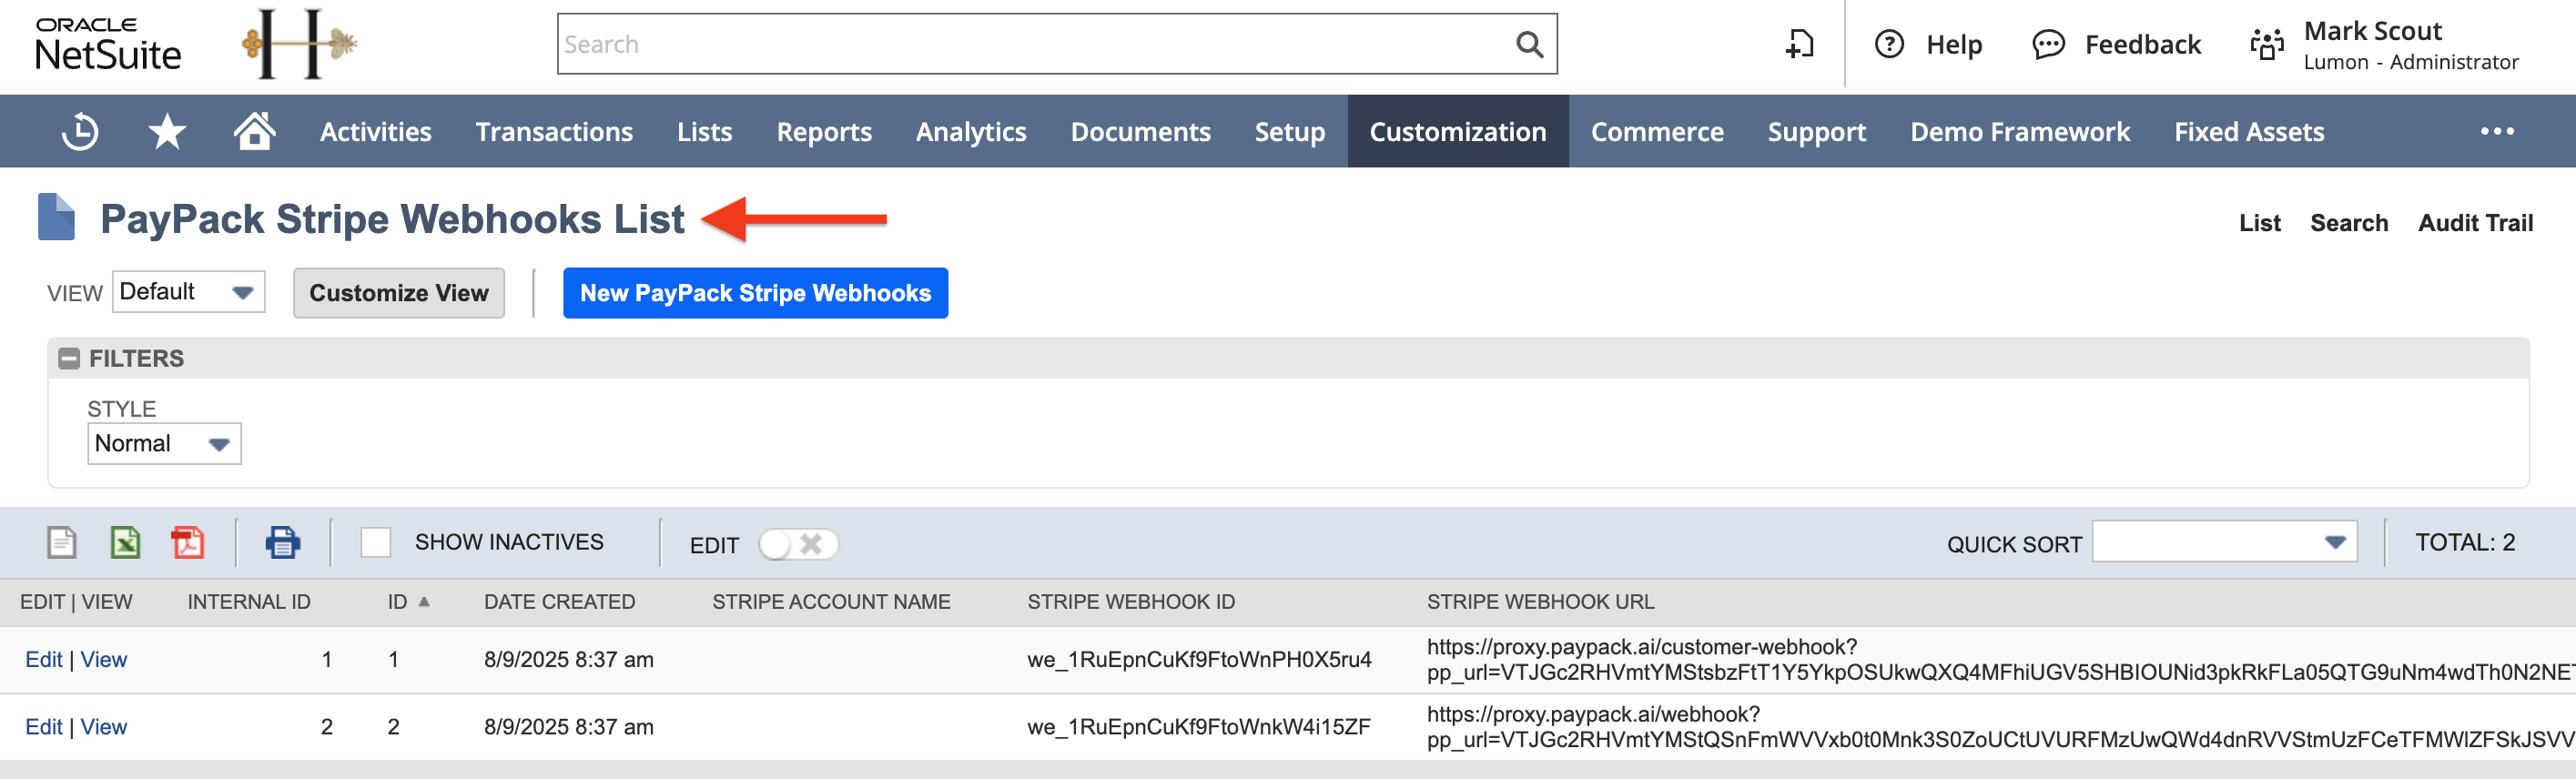The width and height of the screenshot is (2576, 779).
Task: Click the Search link near Audit Trail
Action: [2349, 223]
